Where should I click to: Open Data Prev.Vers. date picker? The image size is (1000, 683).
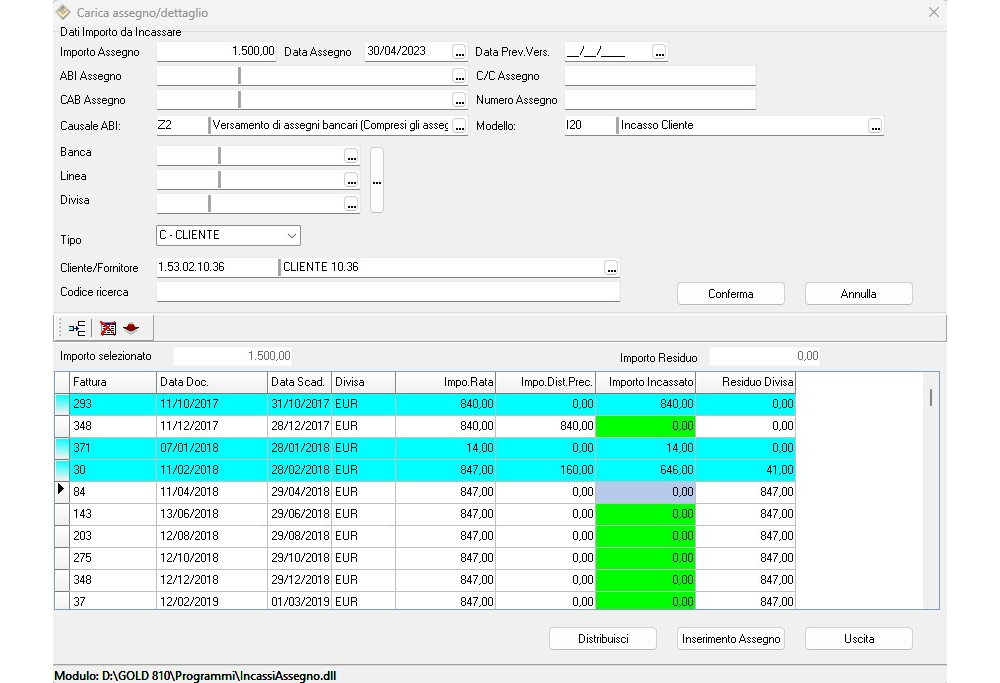[660, 52]
